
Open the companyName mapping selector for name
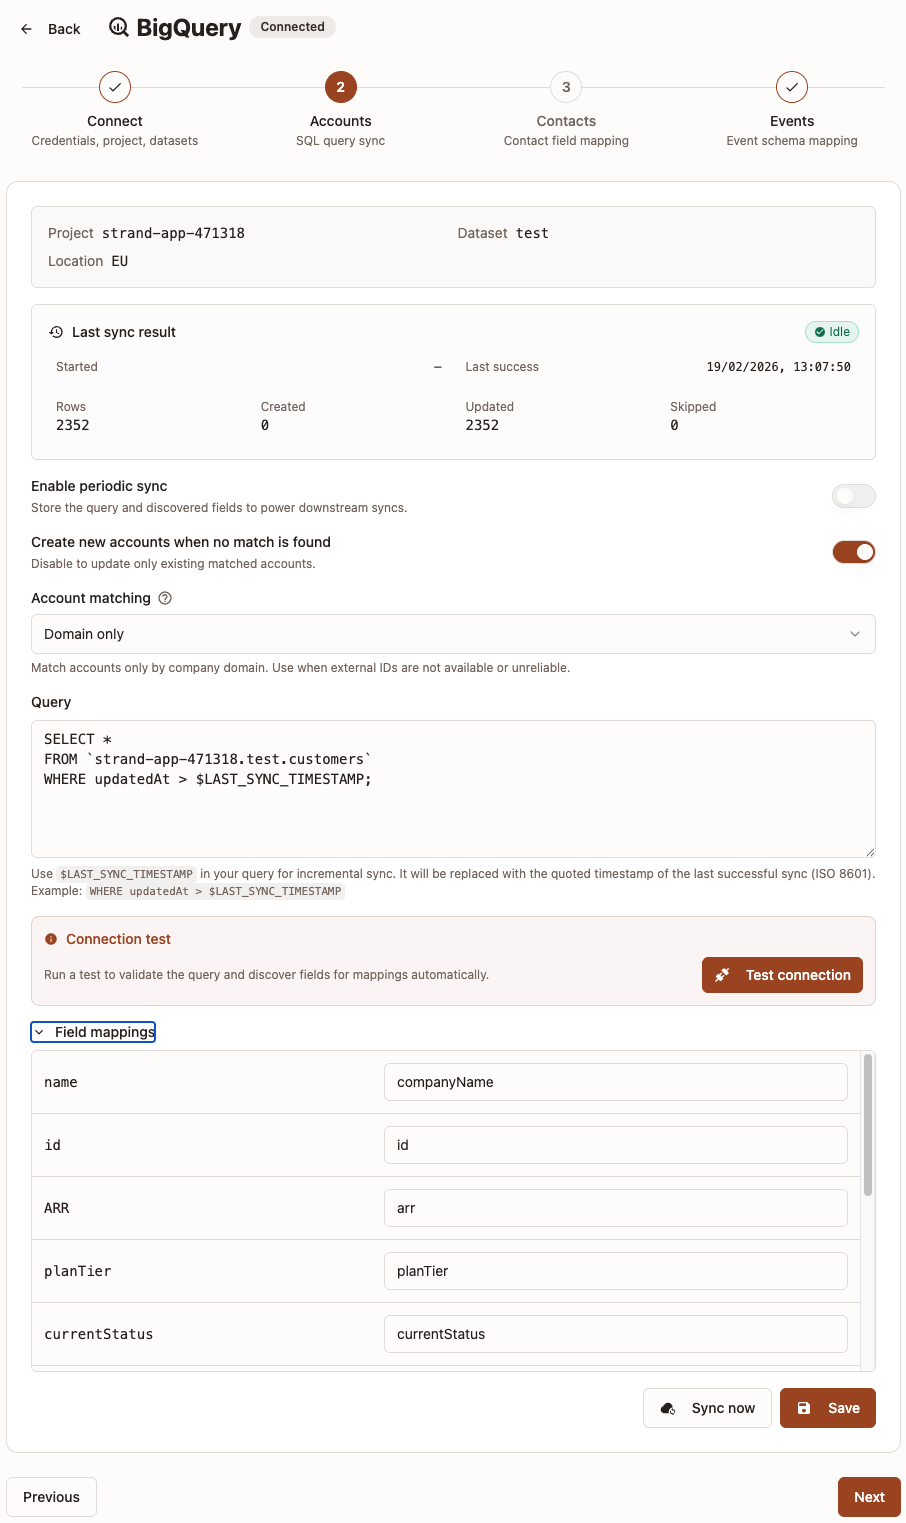click(615, 1081)
